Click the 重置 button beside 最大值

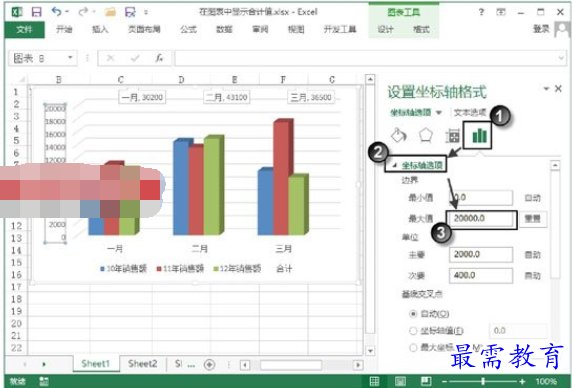tap(533, 219)
